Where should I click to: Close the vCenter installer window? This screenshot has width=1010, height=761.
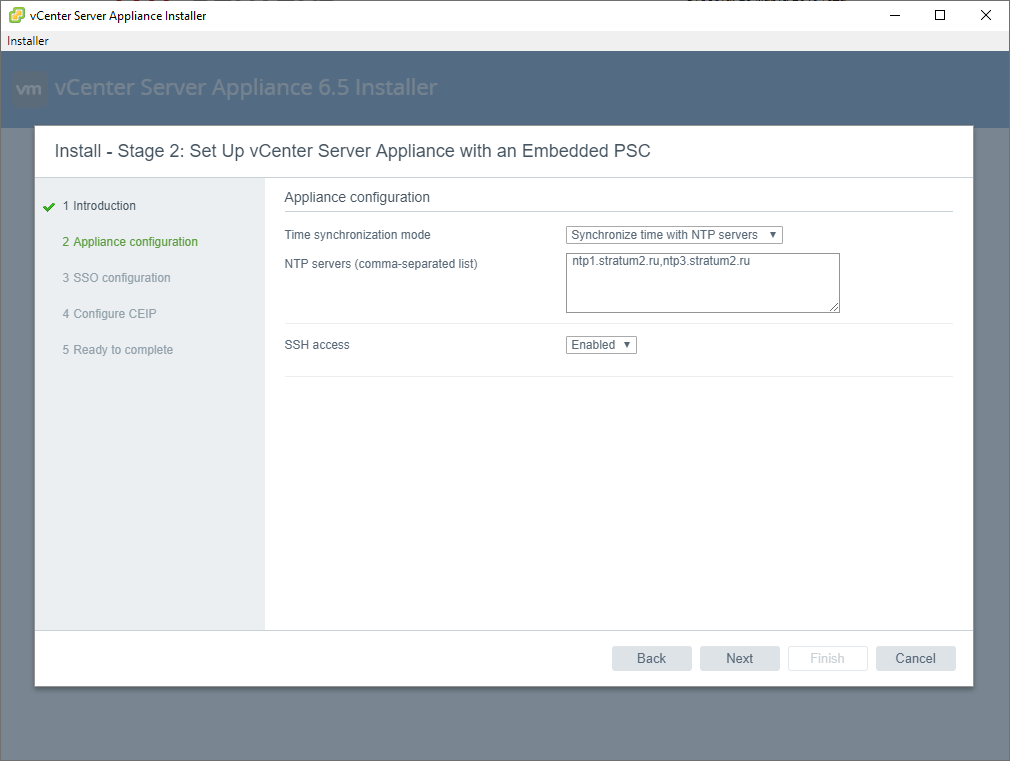pyautogui.click(x=986, y=15)
